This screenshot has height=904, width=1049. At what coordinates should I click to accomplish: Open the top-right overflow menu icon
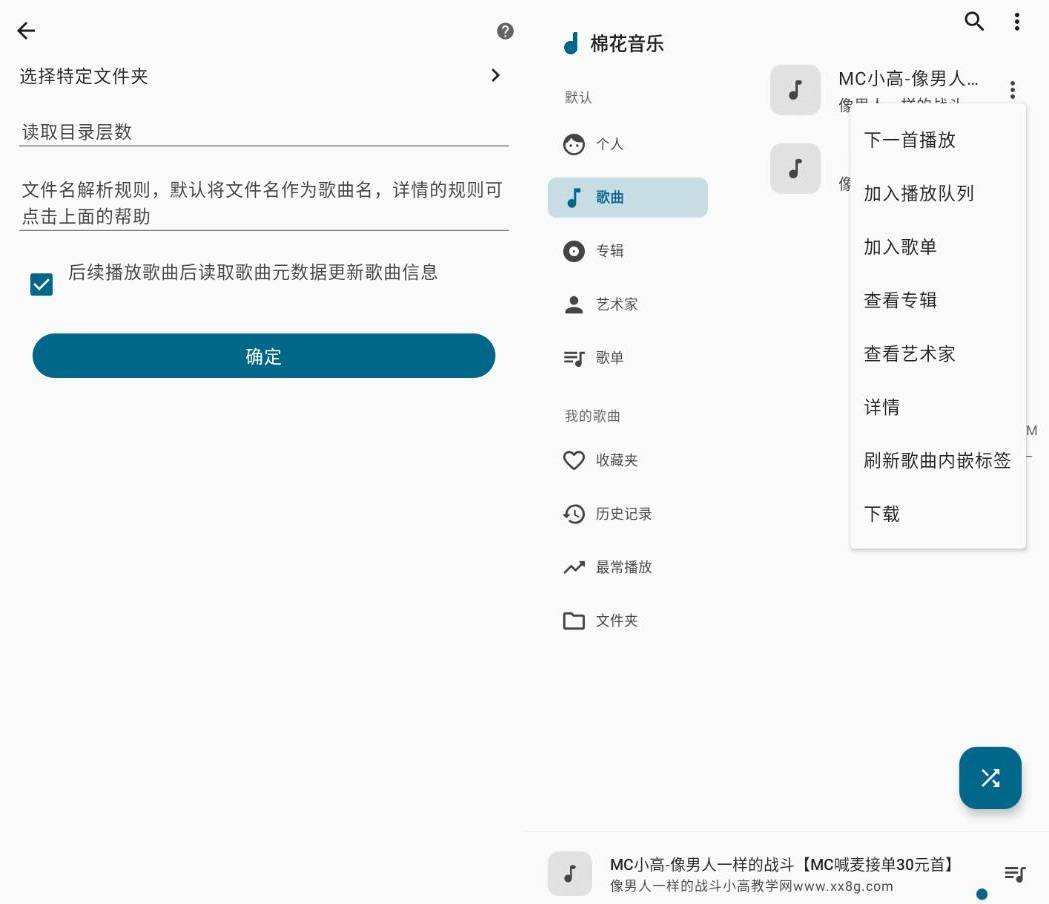click(1017, 21)
